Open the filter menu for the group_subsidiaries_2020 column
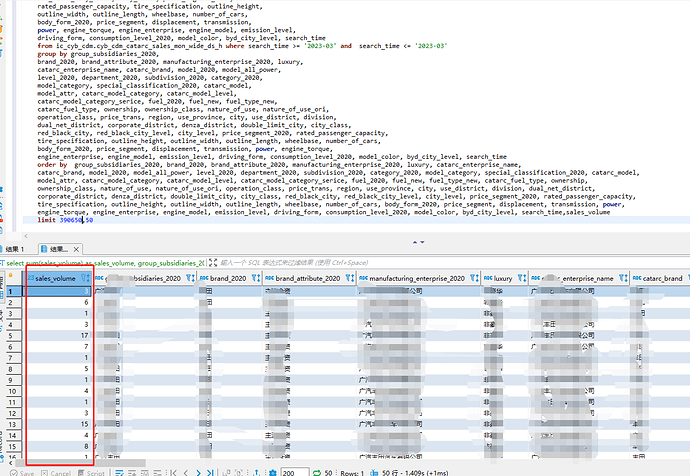The image size is (690, 476). [x=190, y=278]
